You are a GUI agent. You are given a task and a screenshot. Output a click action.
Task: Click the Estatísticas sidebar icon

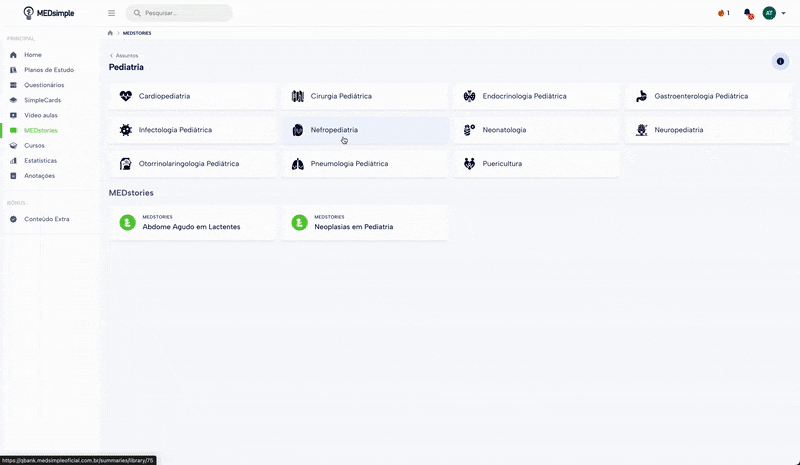(x=13, y=161)
